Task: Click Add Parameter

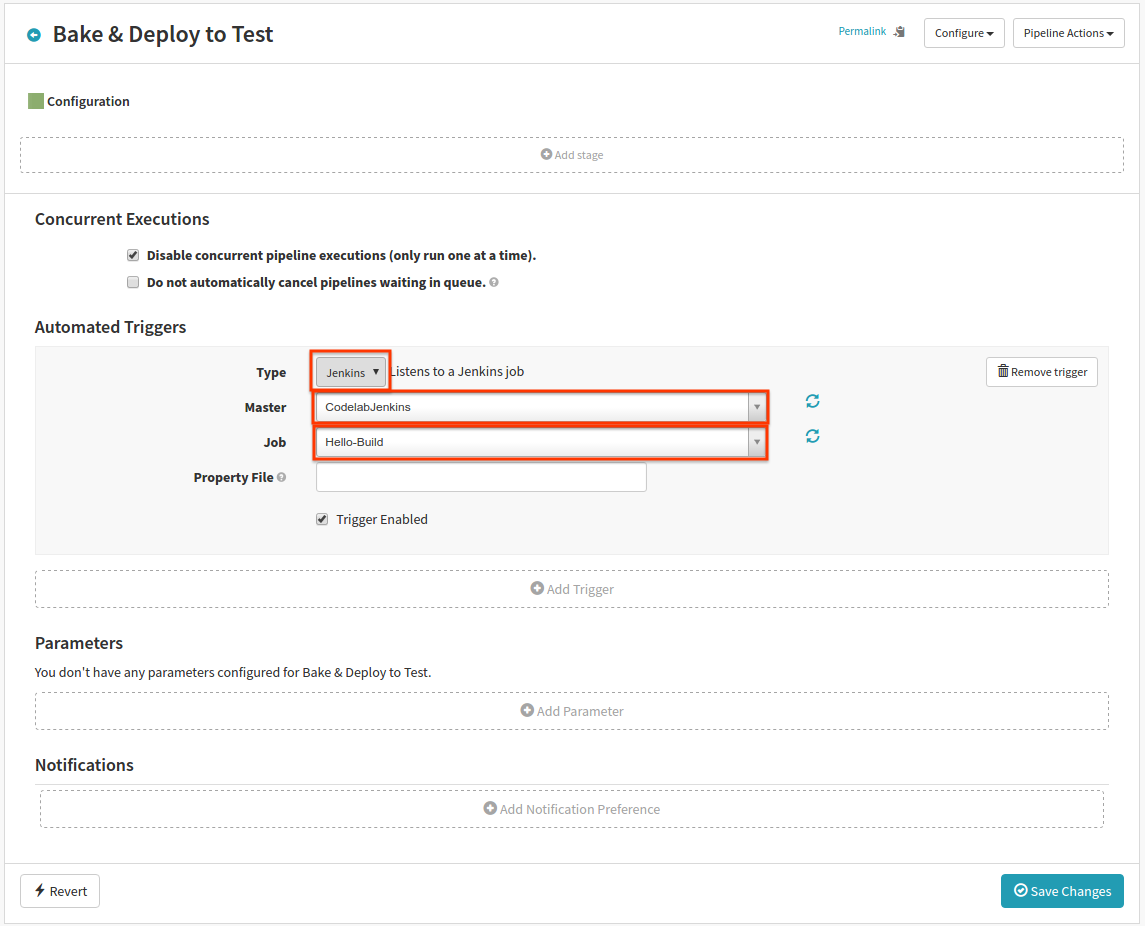Action: (572, 711)
